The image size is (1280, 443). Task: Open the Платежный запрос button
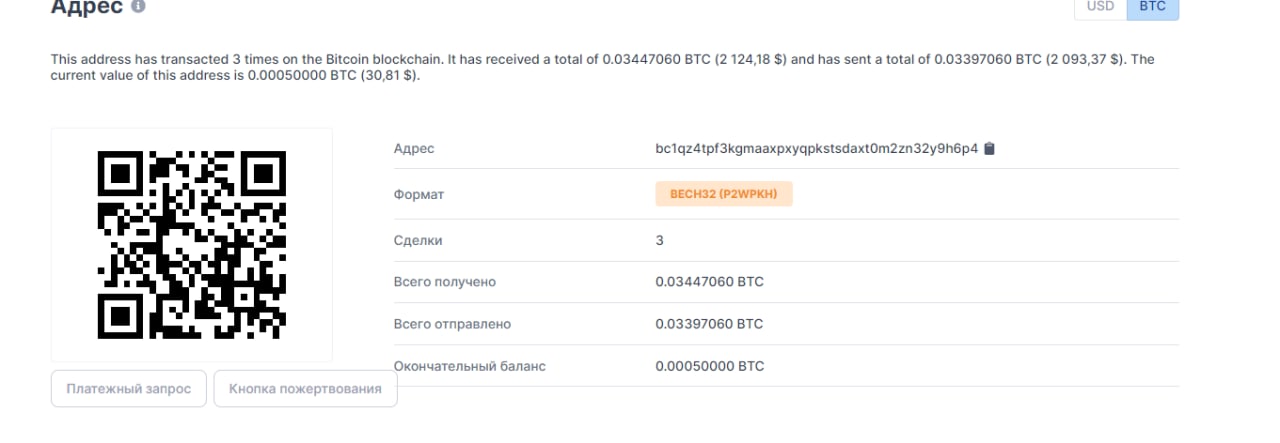coord(129,389)
